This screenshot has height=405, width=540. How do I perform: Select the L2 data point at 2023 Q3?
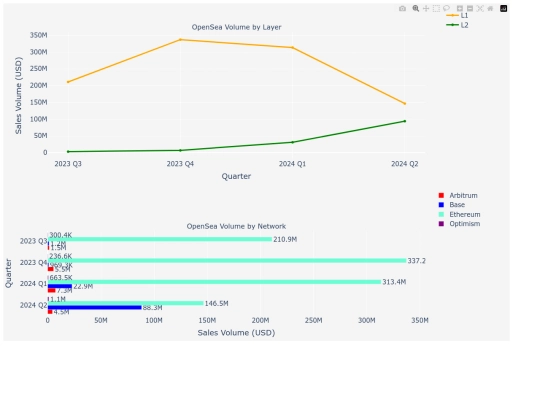pyautogui.click(x=68, y=152)
